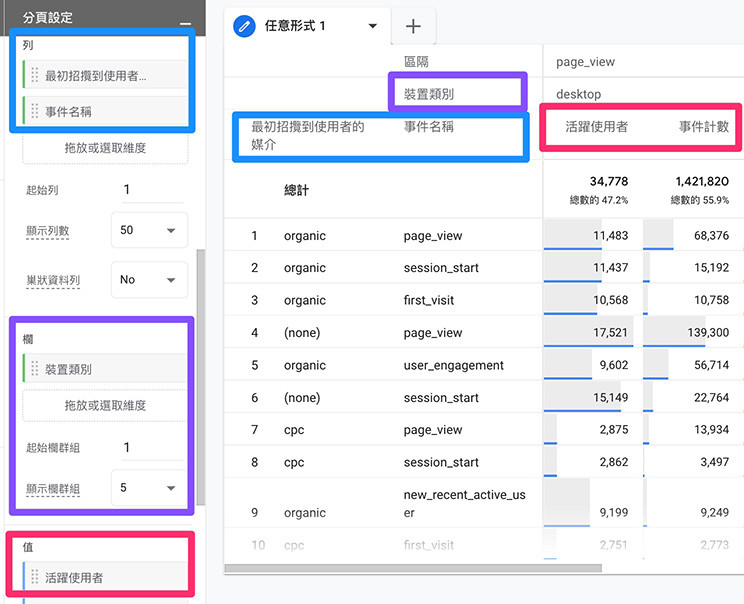Grab the drag handle of 活躍使用者 value
Image resolution: width=744 pixels, height=604 pixels.
pos(35,577)
